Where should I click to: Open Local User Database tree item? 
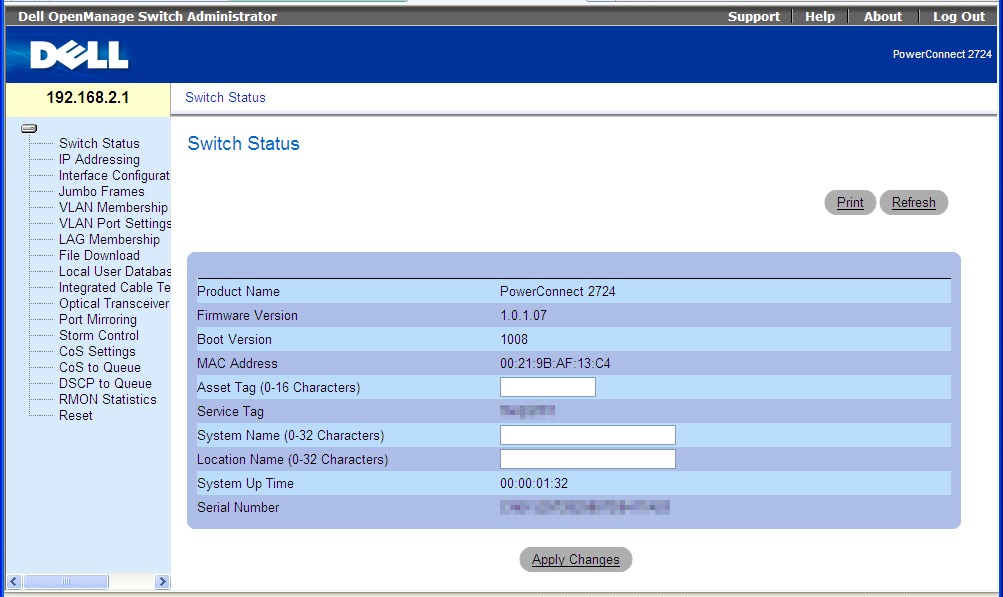tap(115, 271)
